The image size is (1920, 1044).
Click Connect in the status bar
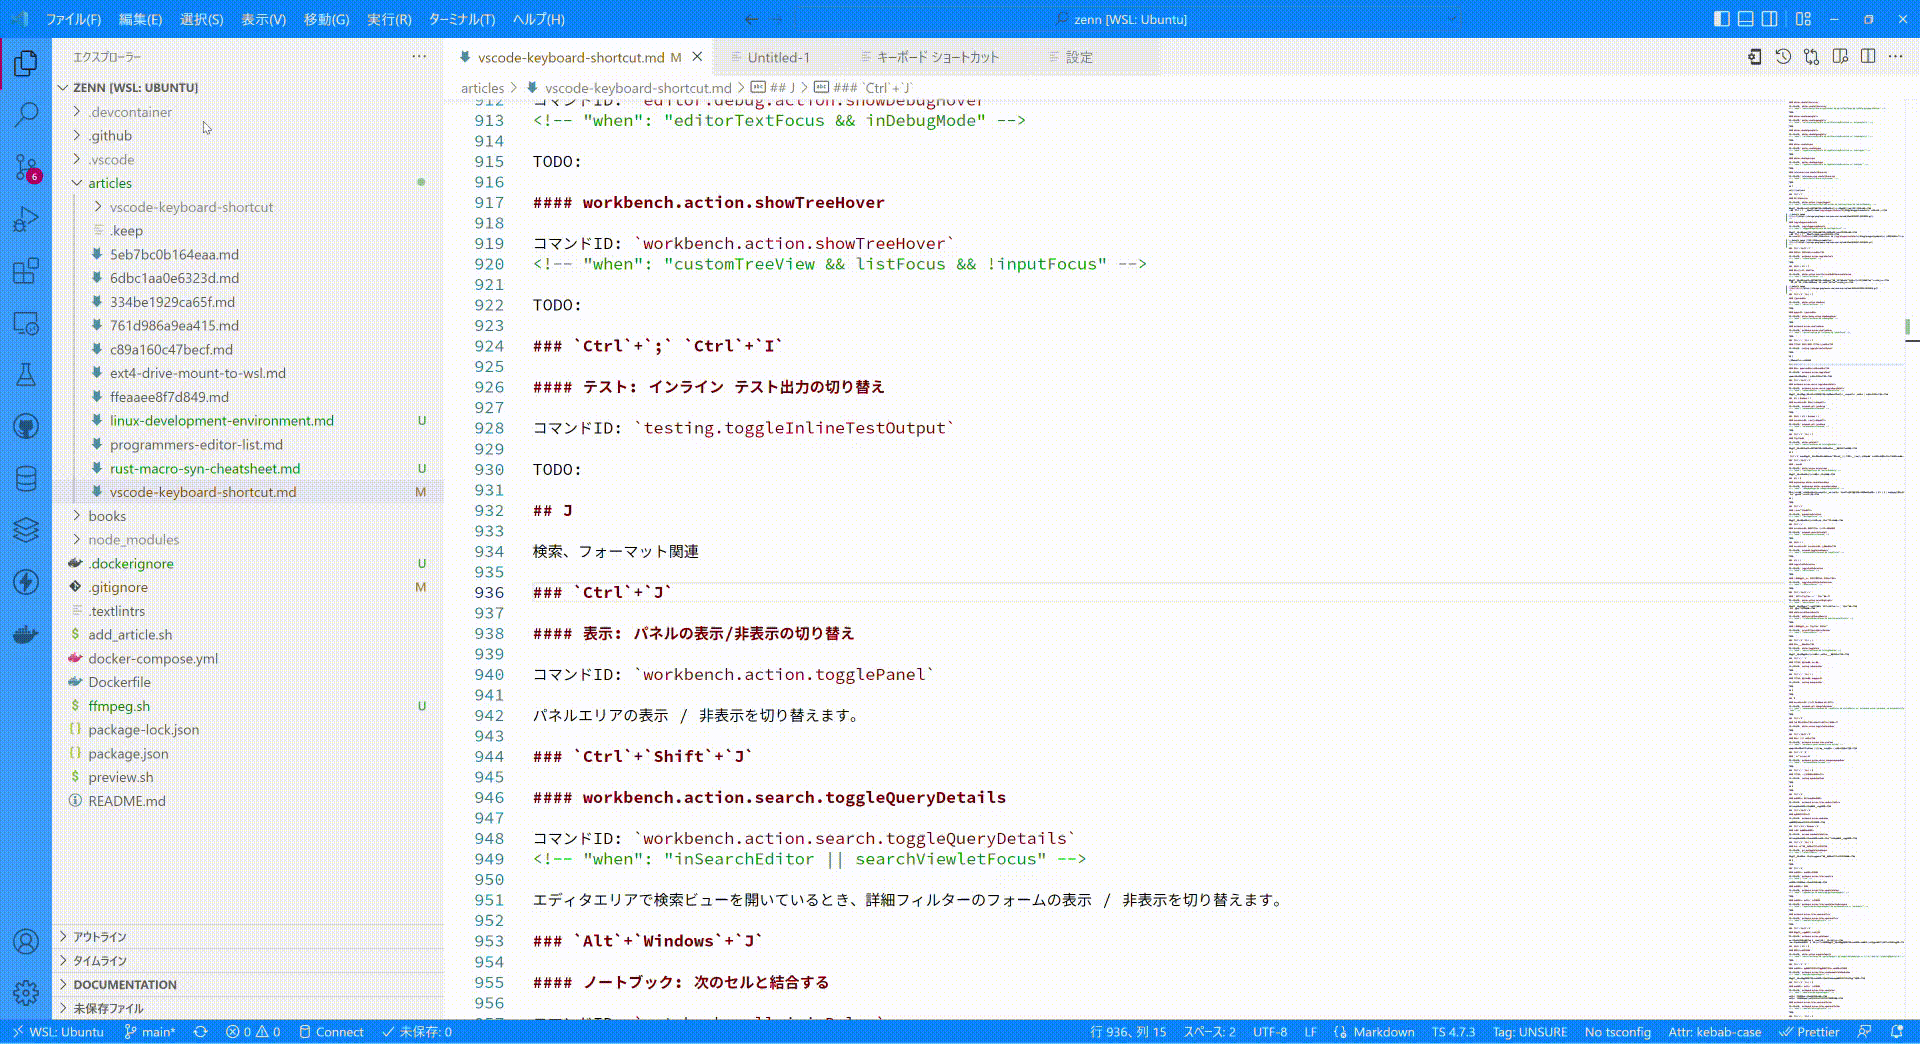(331, 1032)
